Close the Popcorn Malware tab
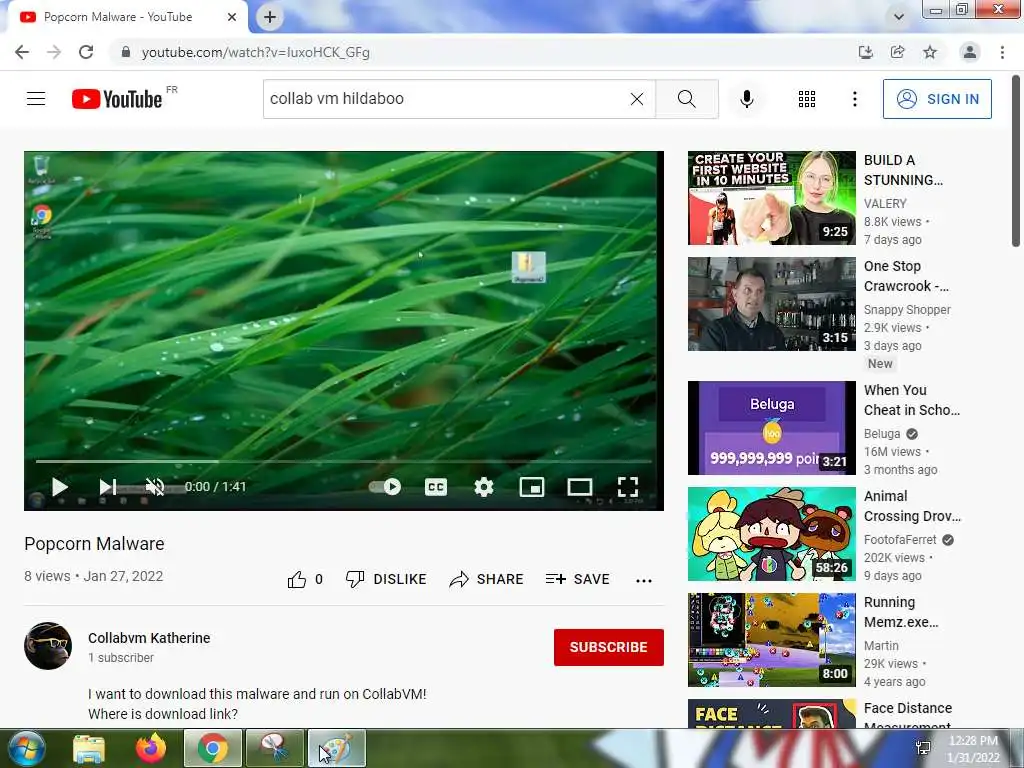 (232, 17)
